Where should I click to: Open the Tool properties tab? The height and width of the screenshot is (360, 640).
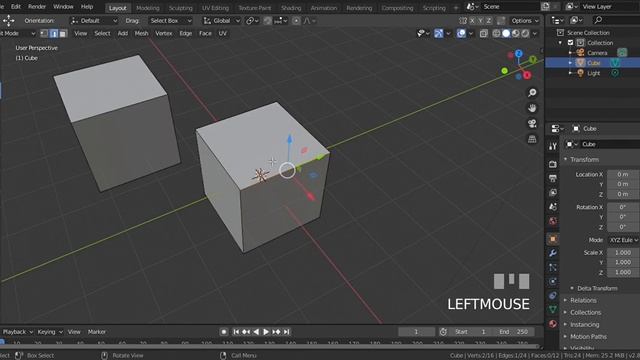[553, 146]
